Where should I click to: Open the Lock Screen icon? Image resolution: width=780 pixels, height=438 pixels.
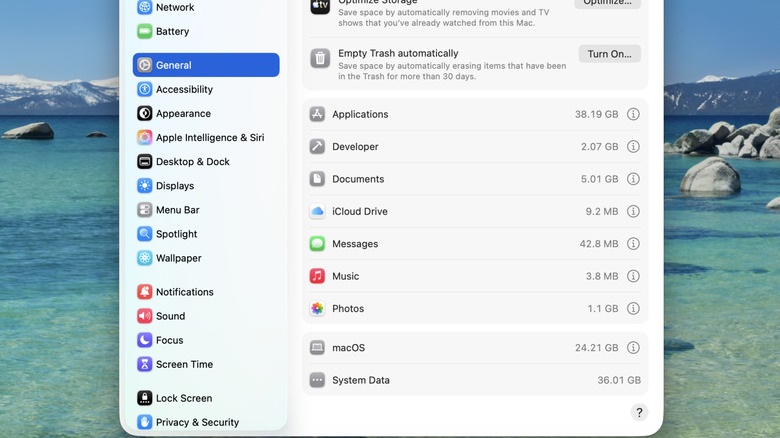click(x=144, y=398)
